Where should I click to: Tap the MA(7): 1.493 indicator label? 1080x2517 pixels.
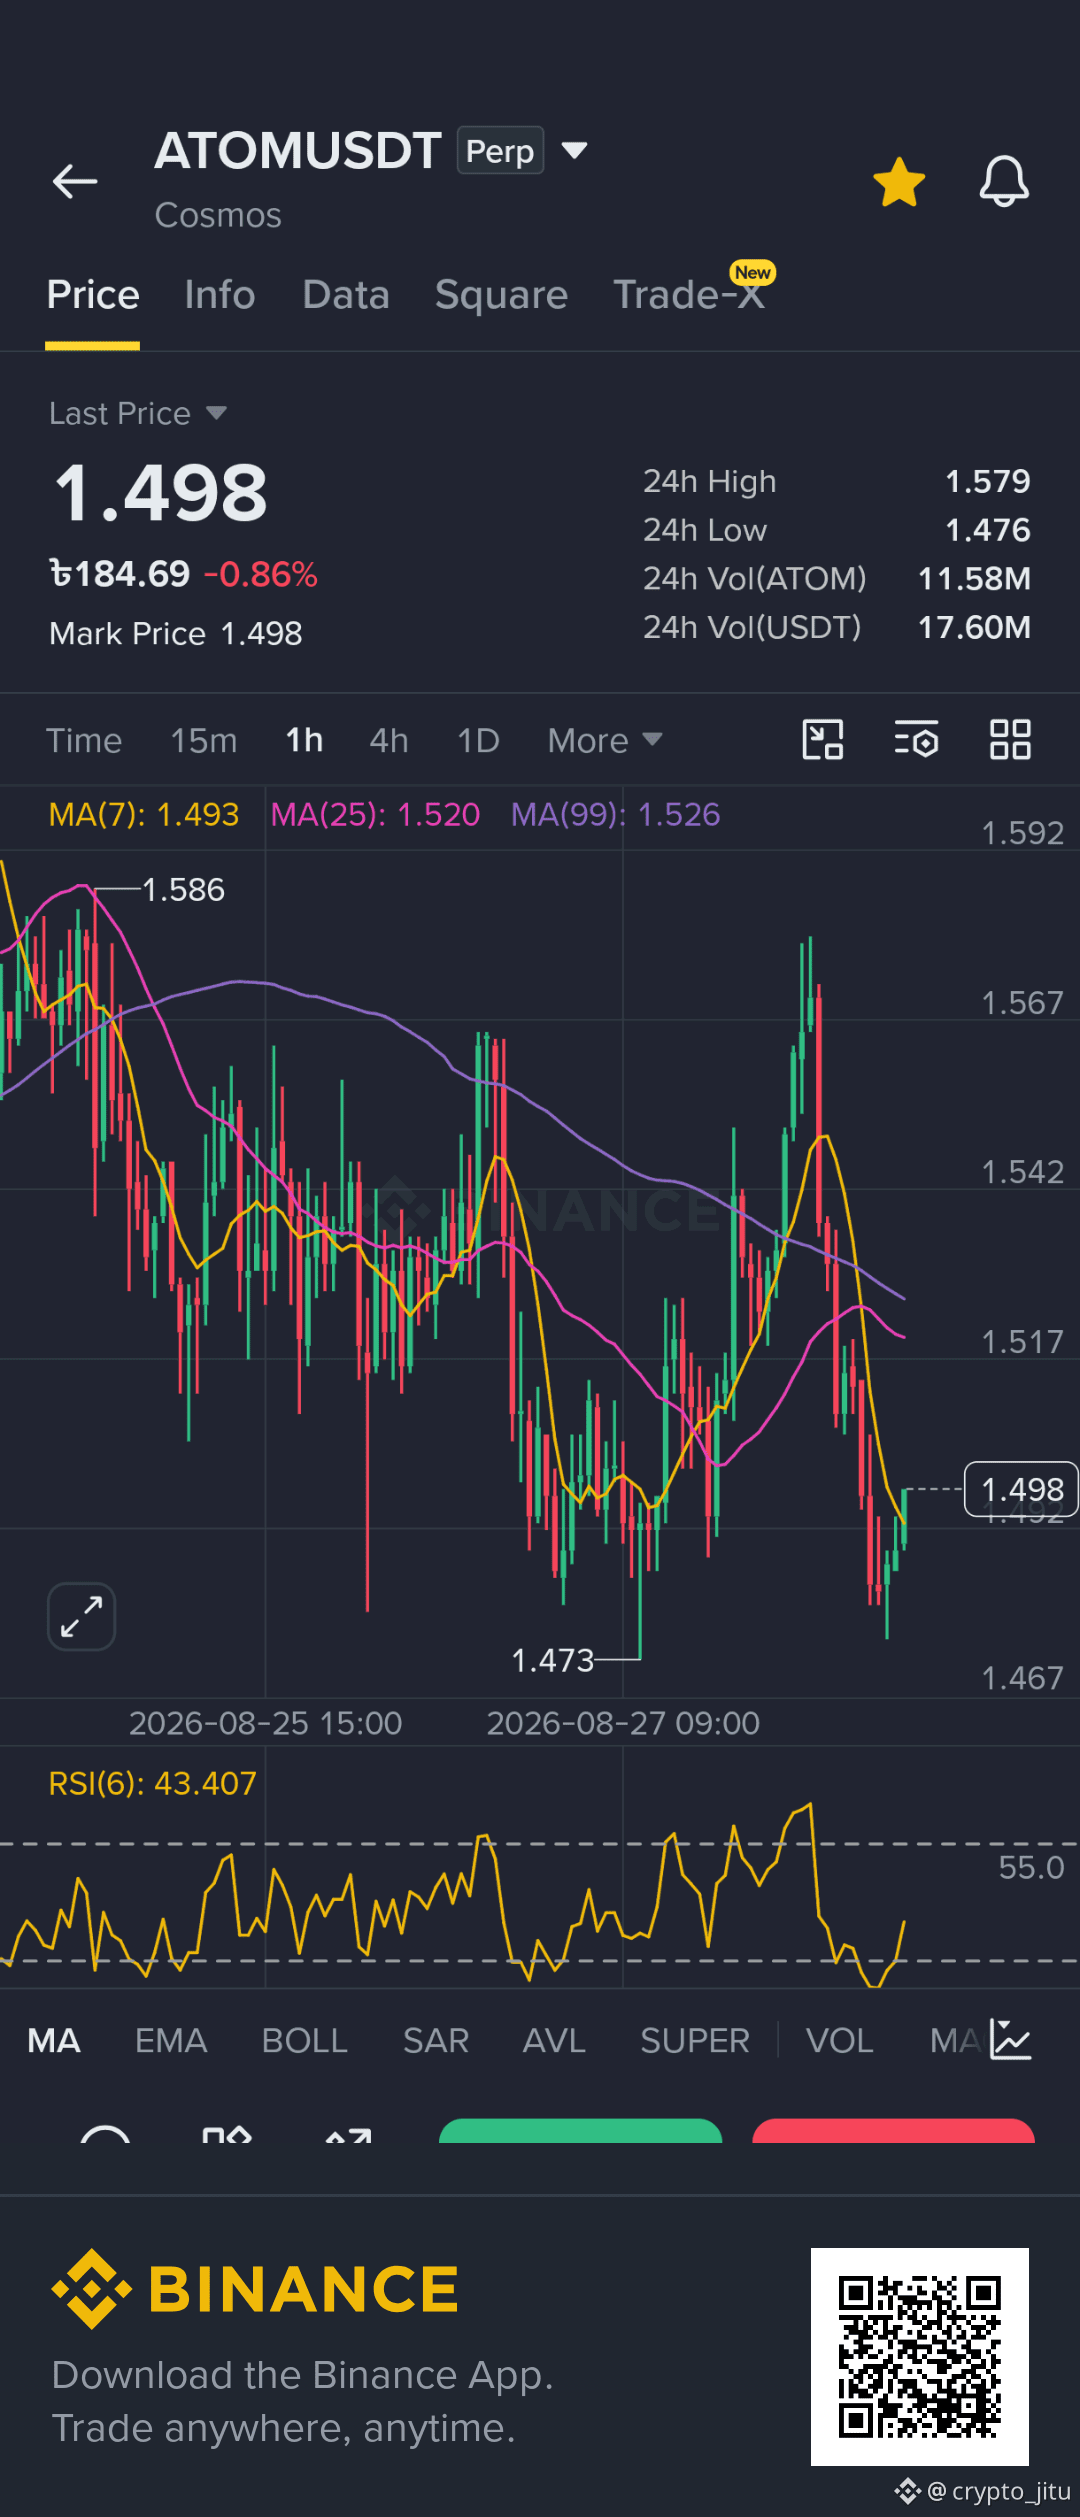(144, 815)
